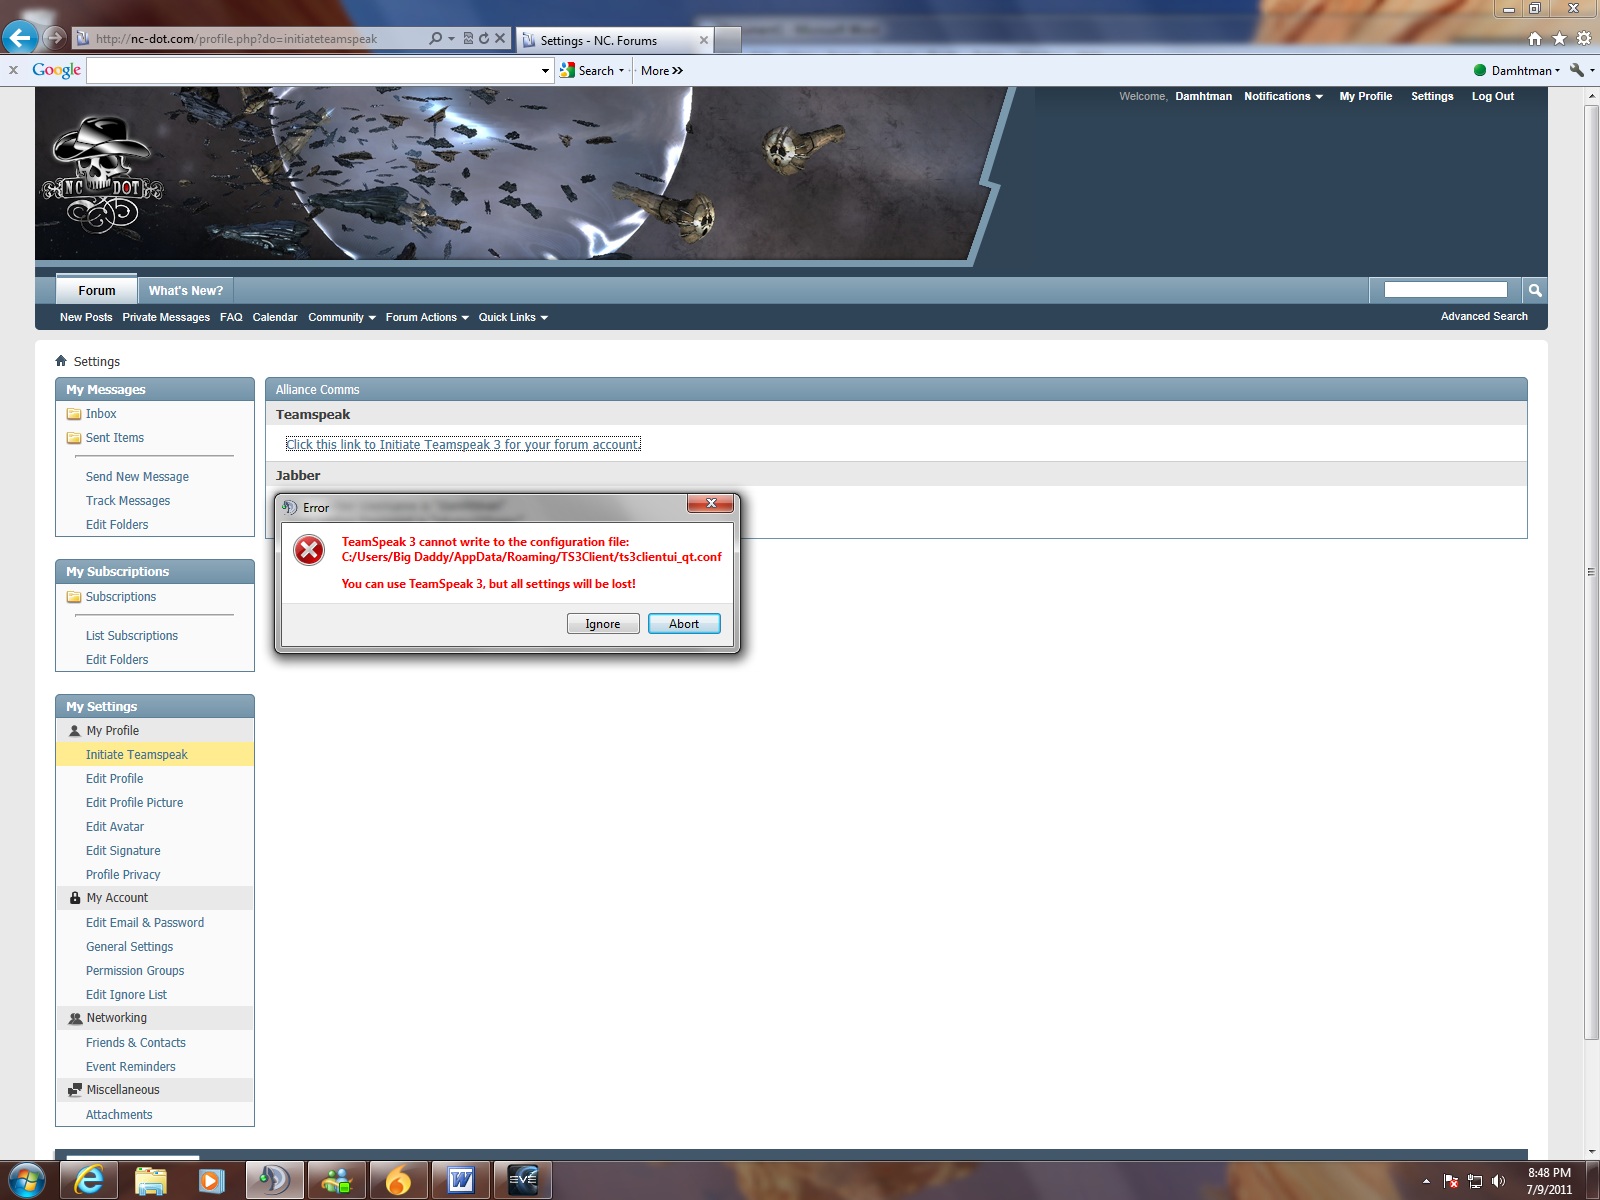
Task: Switch to the EVE client on taskbar
Action: [522, 1181]
